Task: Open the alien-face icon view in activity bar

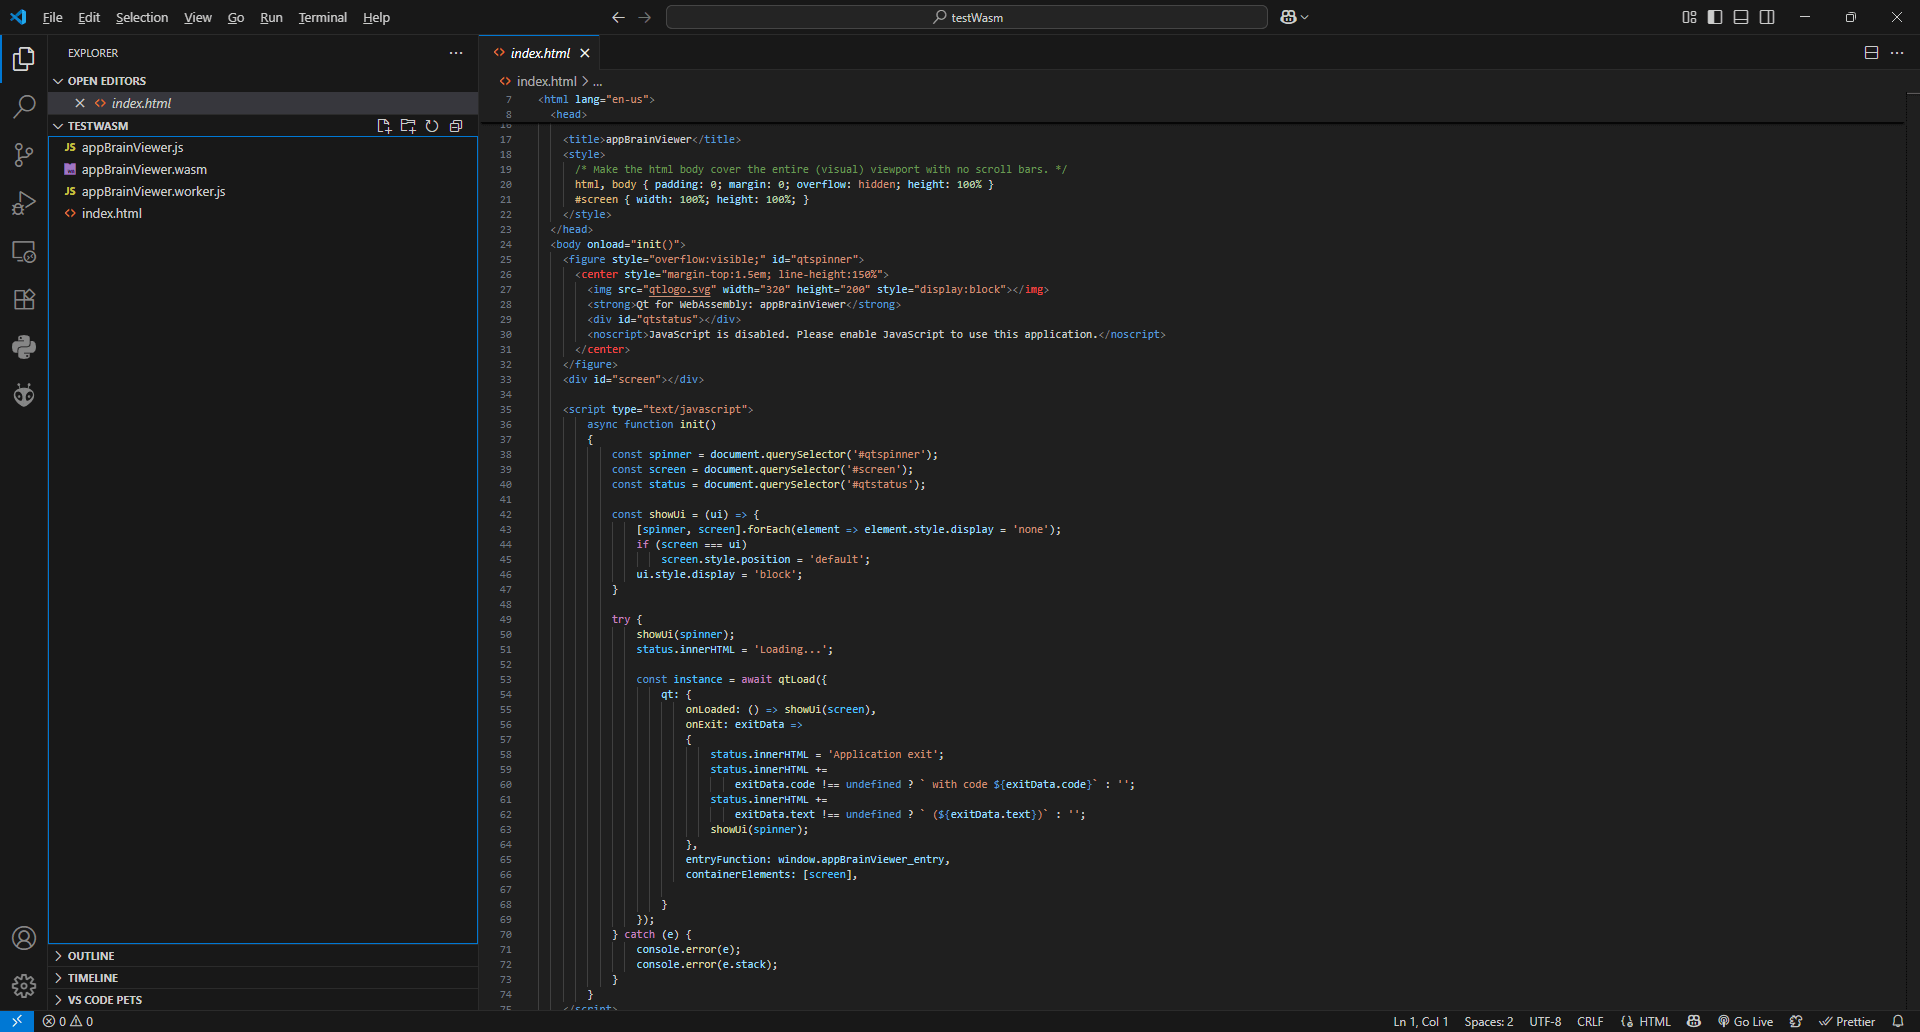Action: pyautogui.click(x=24, y=395)
